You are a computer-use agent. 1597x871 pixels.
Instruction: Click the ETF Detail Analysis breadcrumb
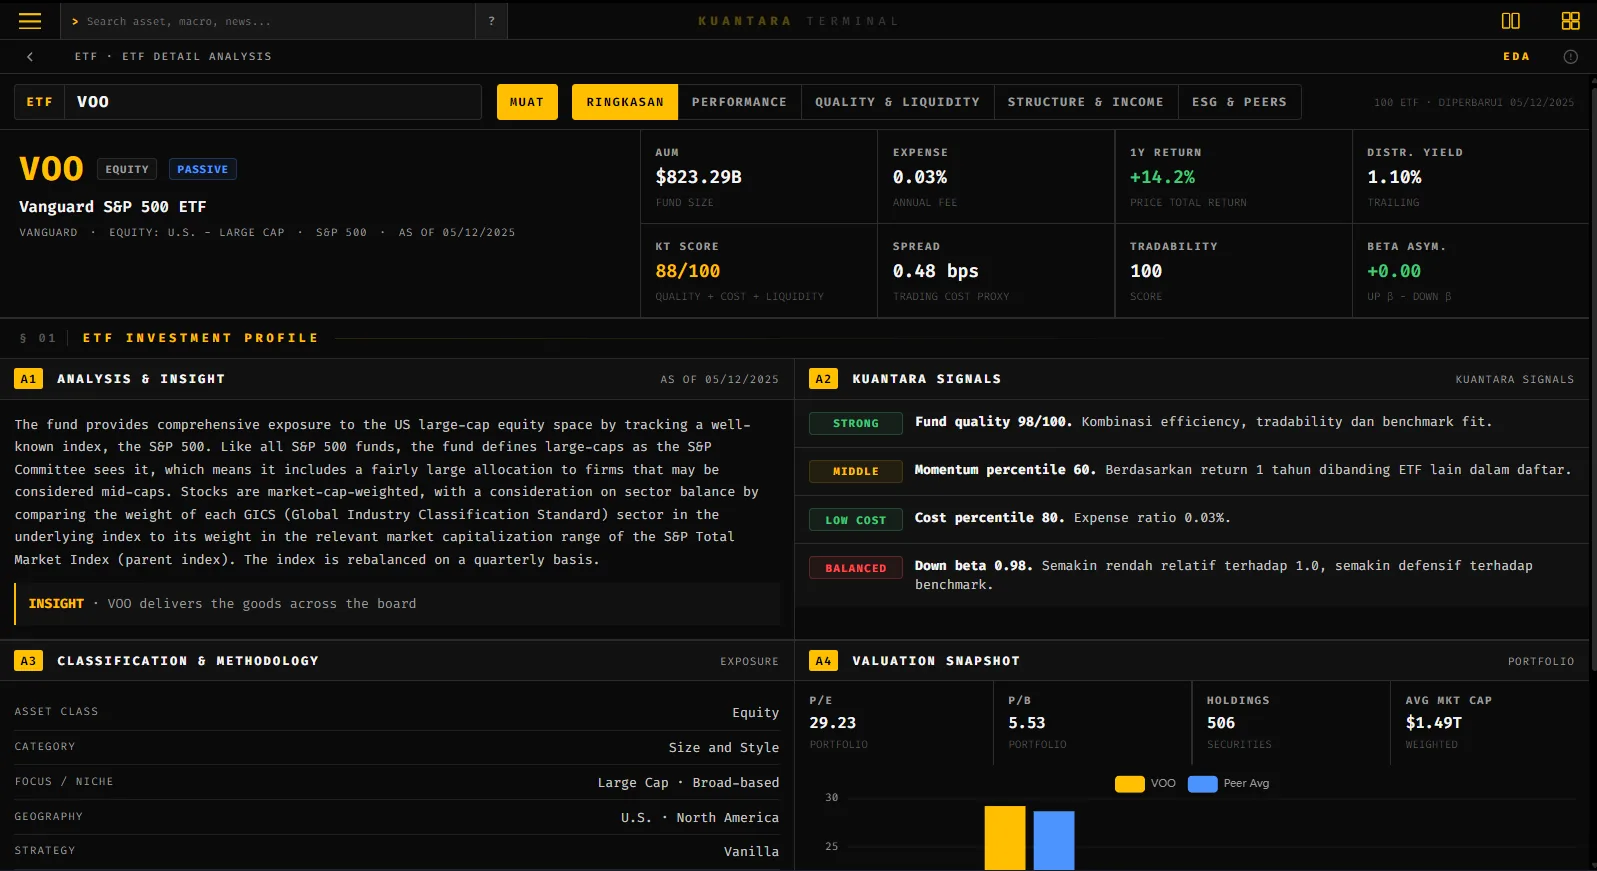(197, 57)
